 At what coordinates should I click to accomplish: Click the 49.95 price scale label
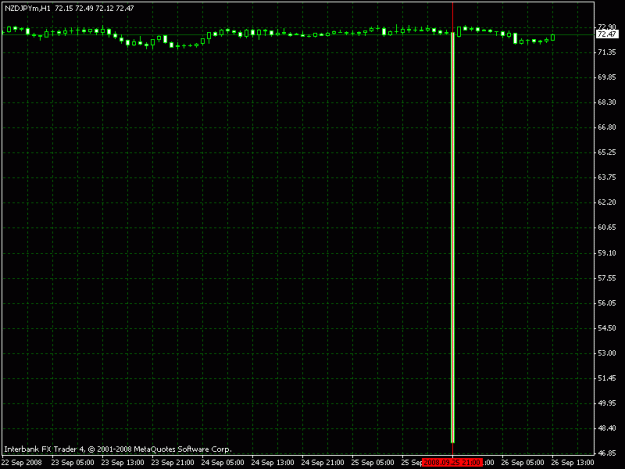[x=607, y=403]
